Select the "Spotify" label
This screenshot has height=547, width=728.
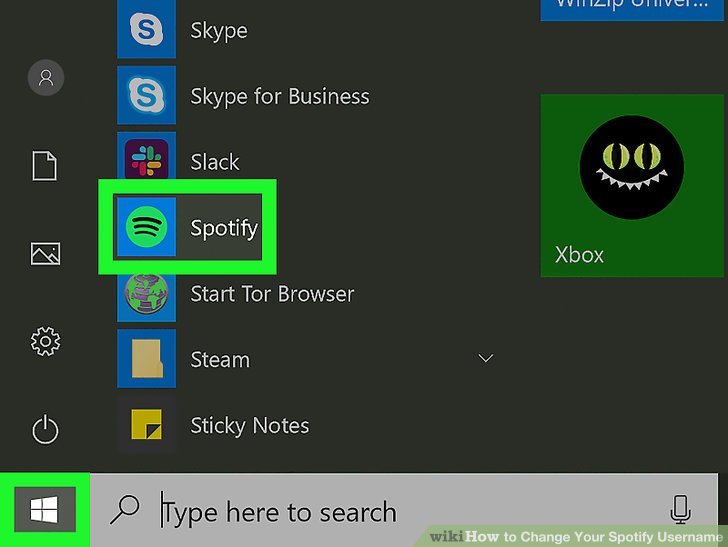click(x=224, y=229)
